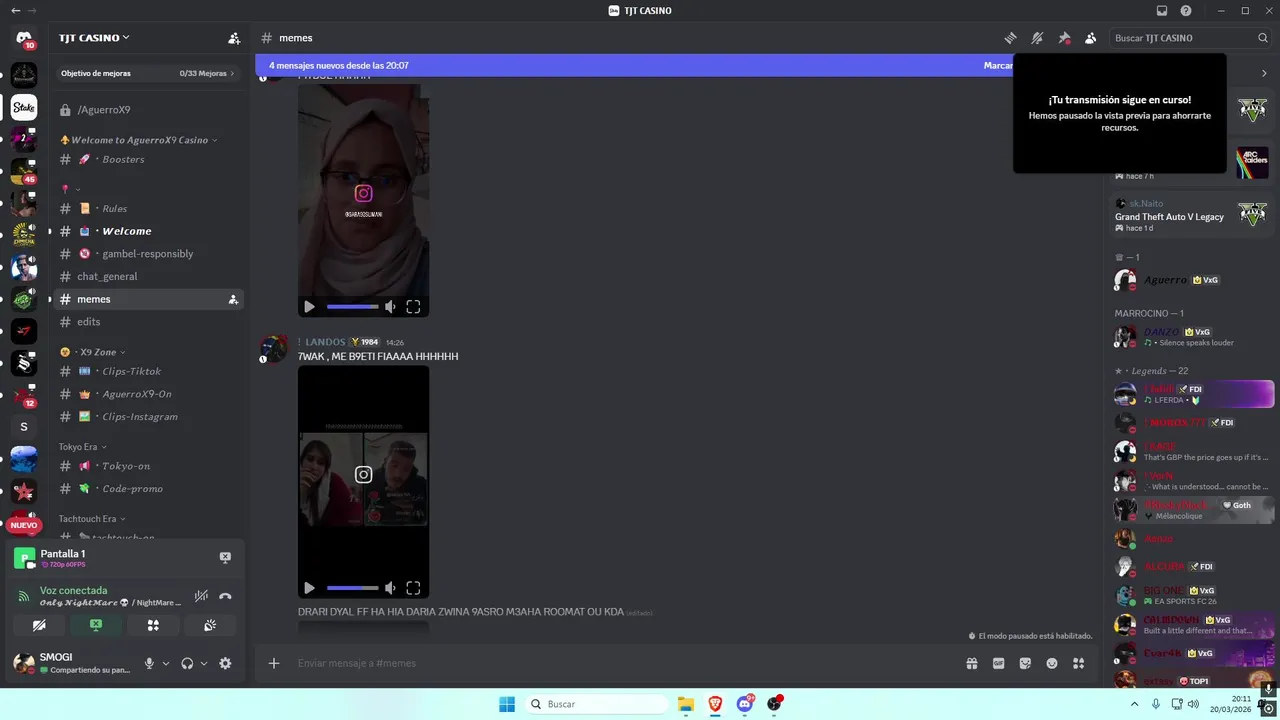Open the soundboard button in voice panel
Screen dimensions: 1280x720
(x=210, y=625)
